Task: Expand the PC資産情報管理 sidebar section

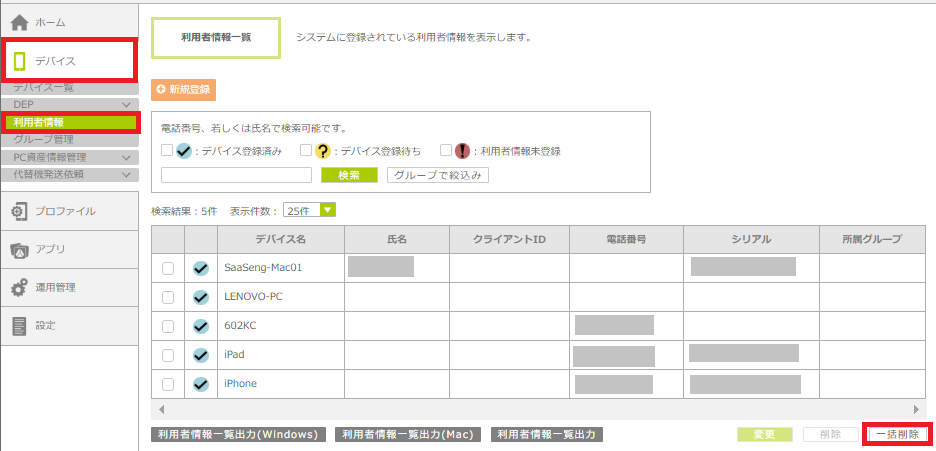Action: click(126, 157)
